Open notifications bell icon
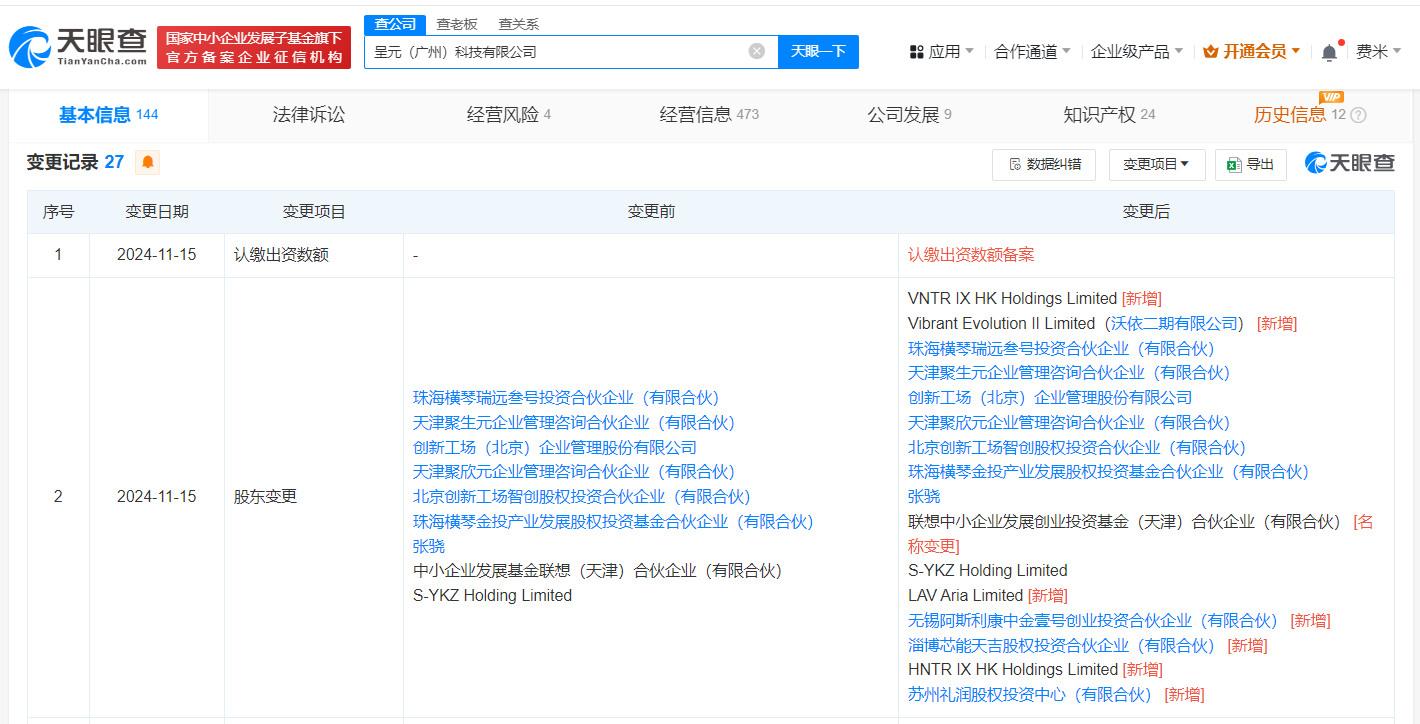The image size is (1420, 724). click(1329, 52)
